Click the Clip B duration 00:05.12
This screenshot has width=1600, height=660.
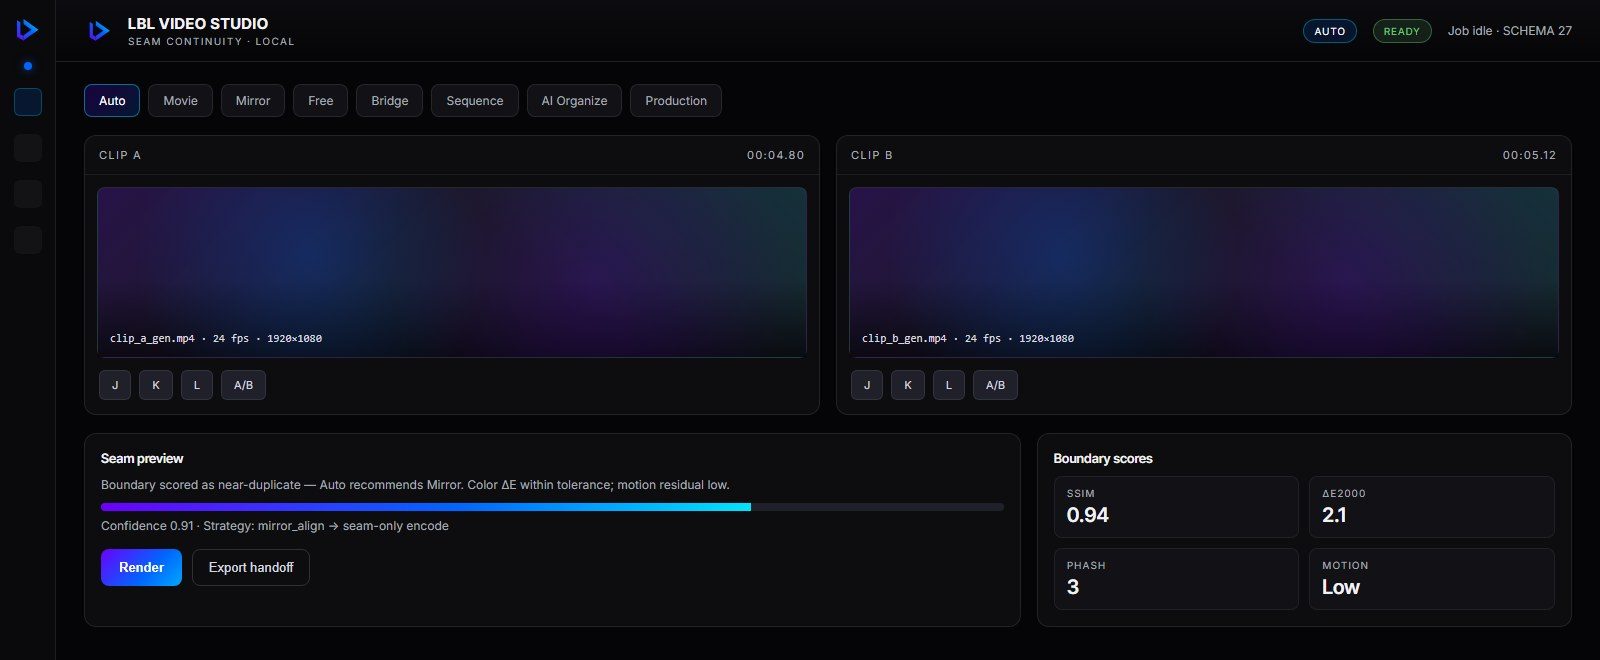point(1529,155)
